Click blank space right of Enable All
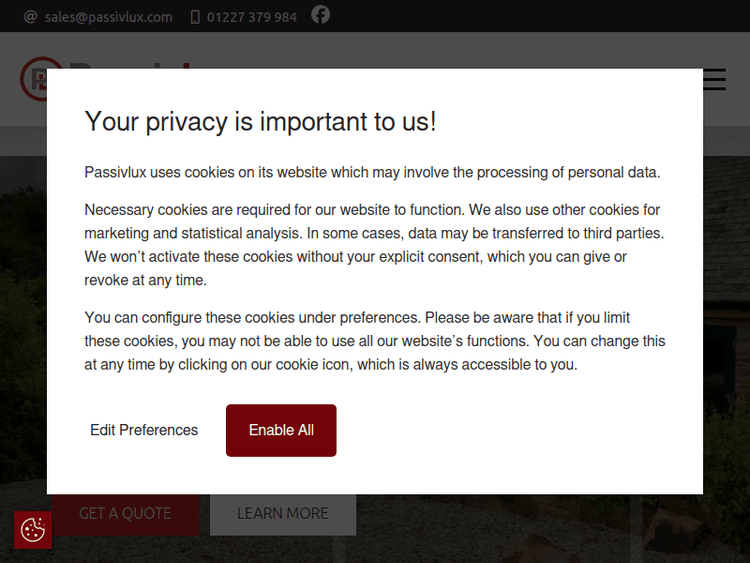The width and height of the screenshot is (750, 563). coord(520,430)
